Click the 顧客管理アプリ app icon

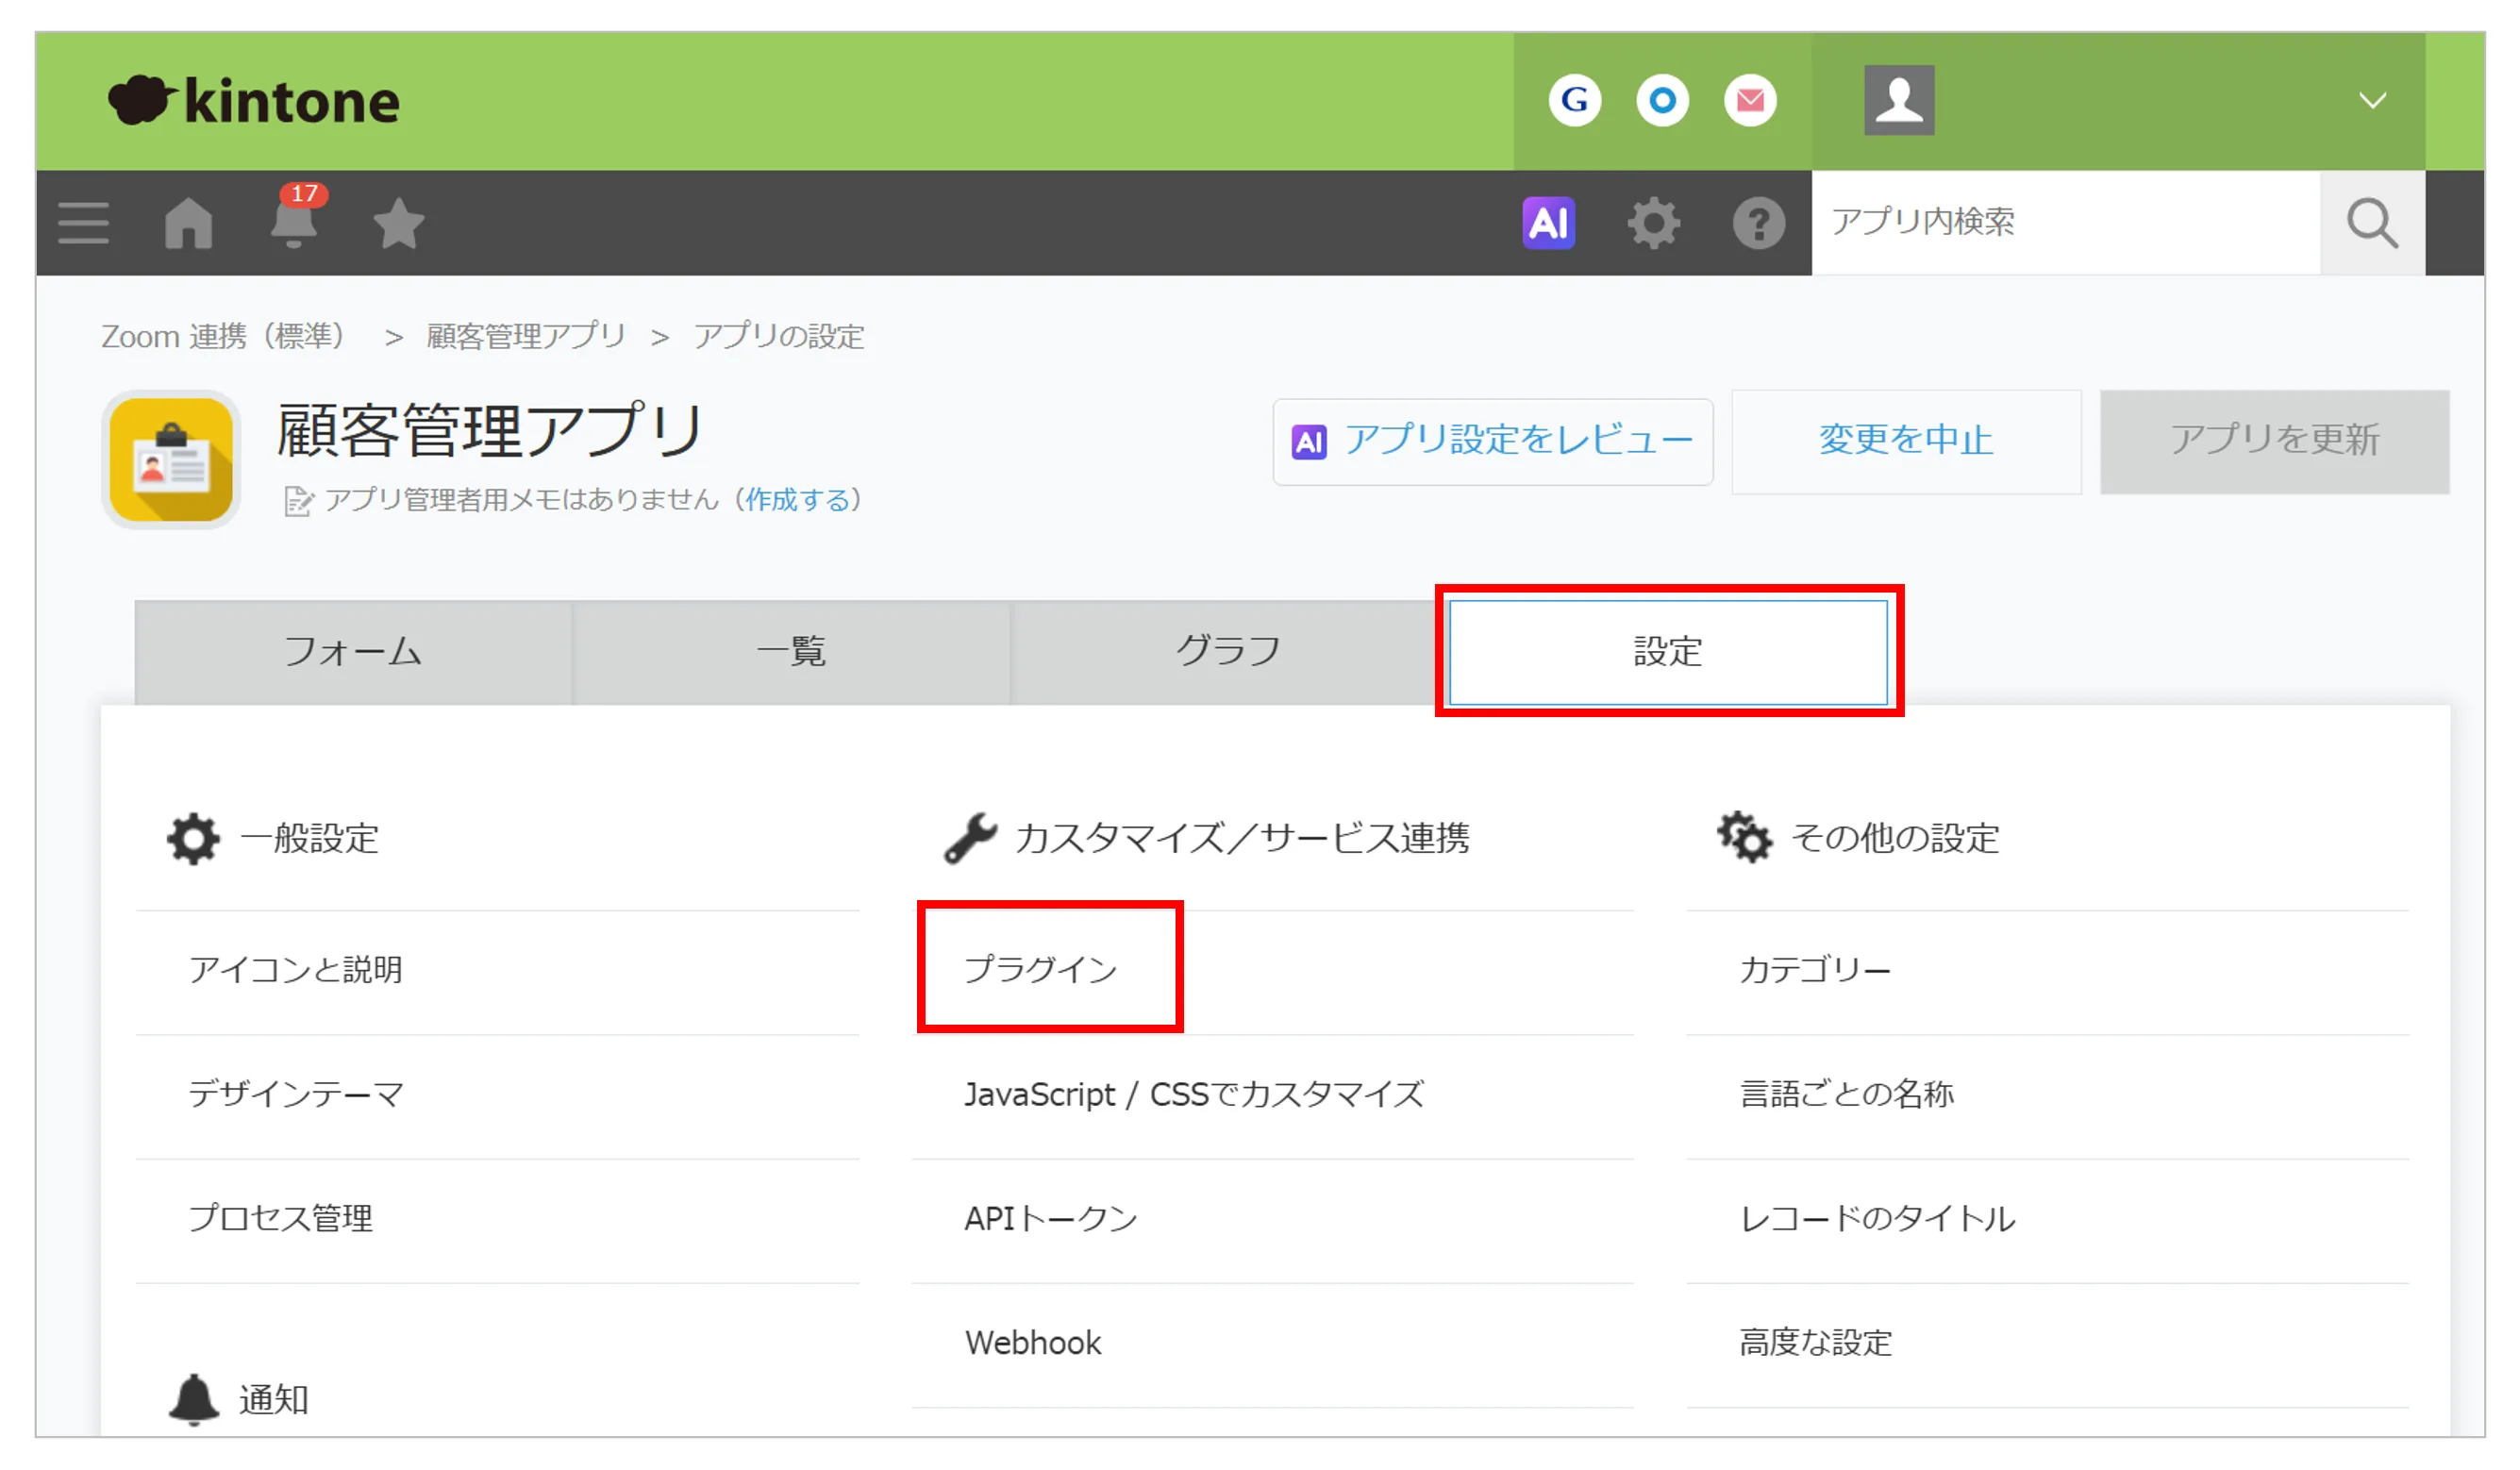click(171, 459)
